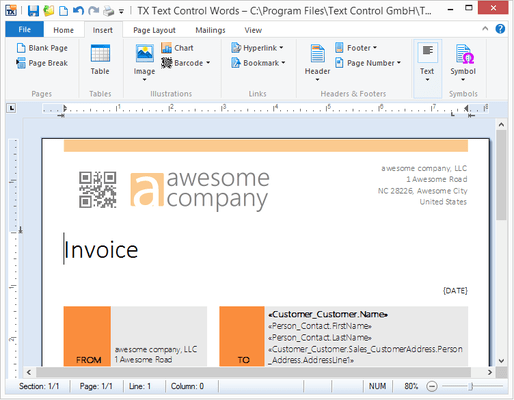Screen dimensions: 514x400
Task: Save the document from the quick access toolbar
Action: [x=33, y=11]
